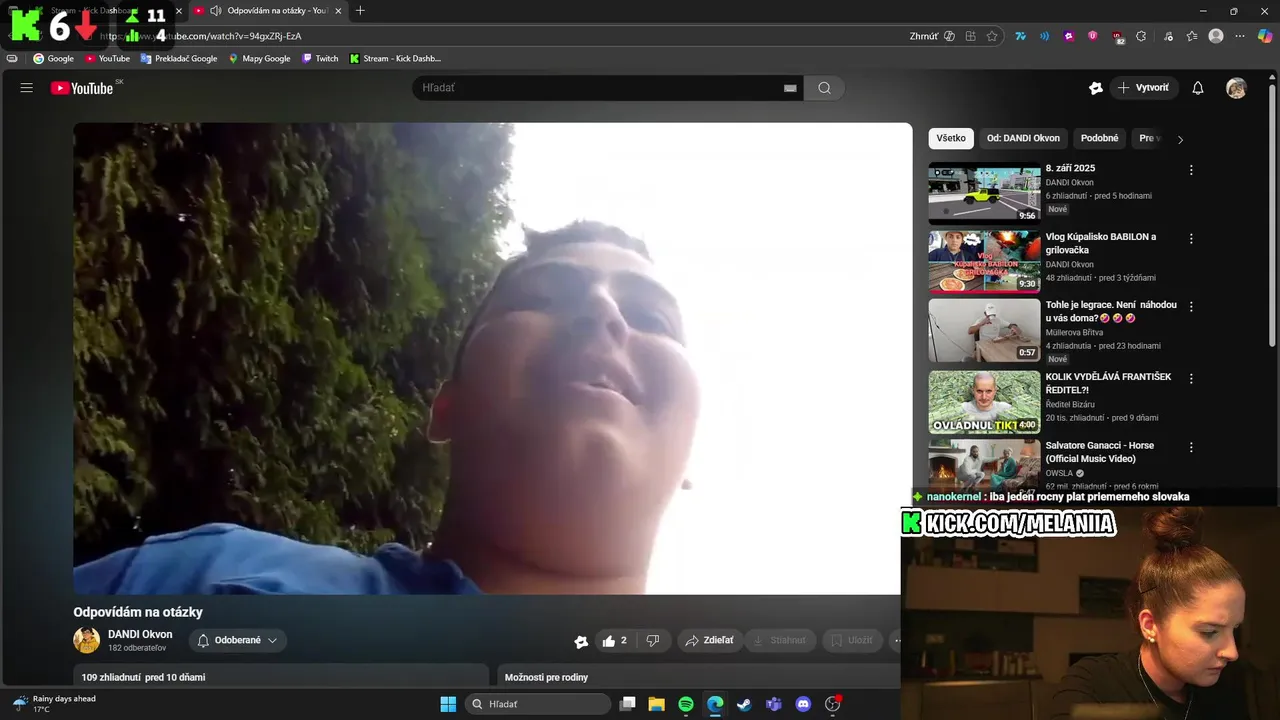Open the Edge Copilot icon

1265,36
